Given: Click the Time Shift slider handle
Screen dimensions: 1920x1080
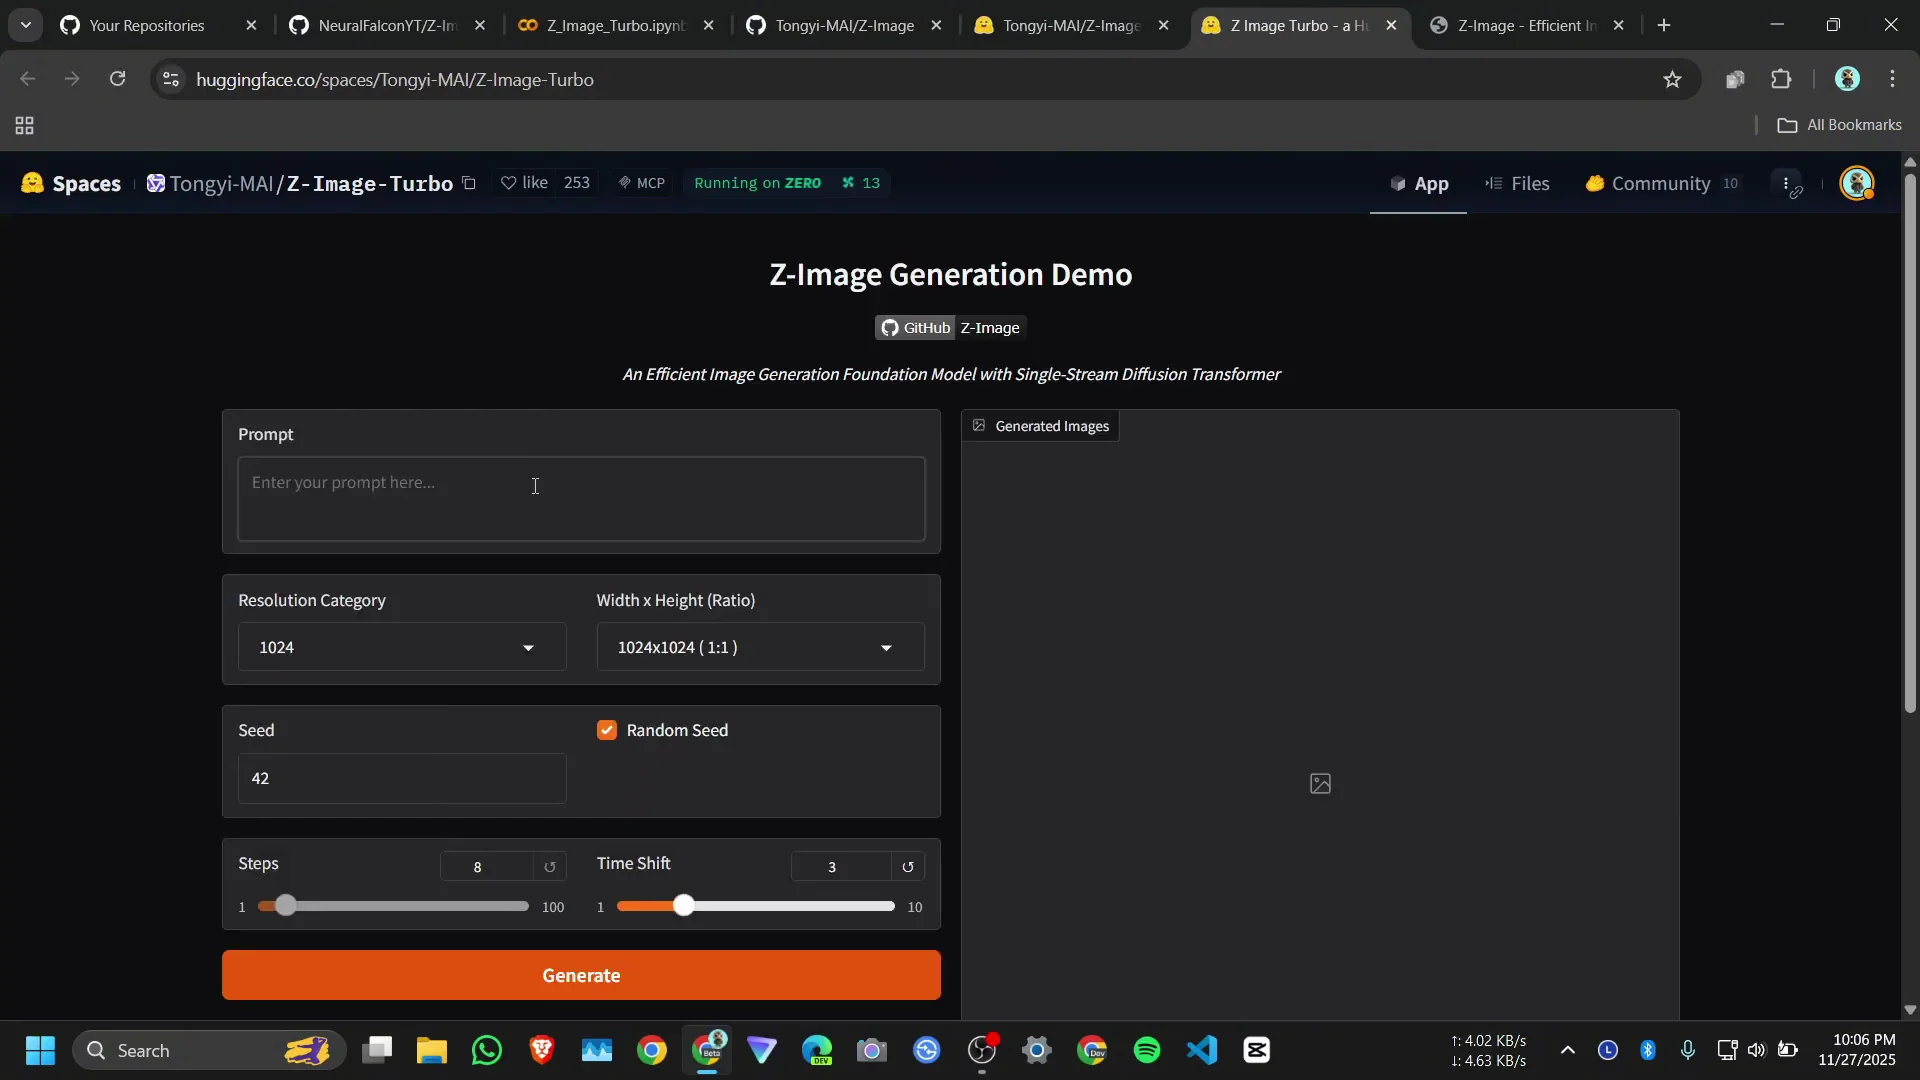Looking at the screenshot, I should 684,906.
